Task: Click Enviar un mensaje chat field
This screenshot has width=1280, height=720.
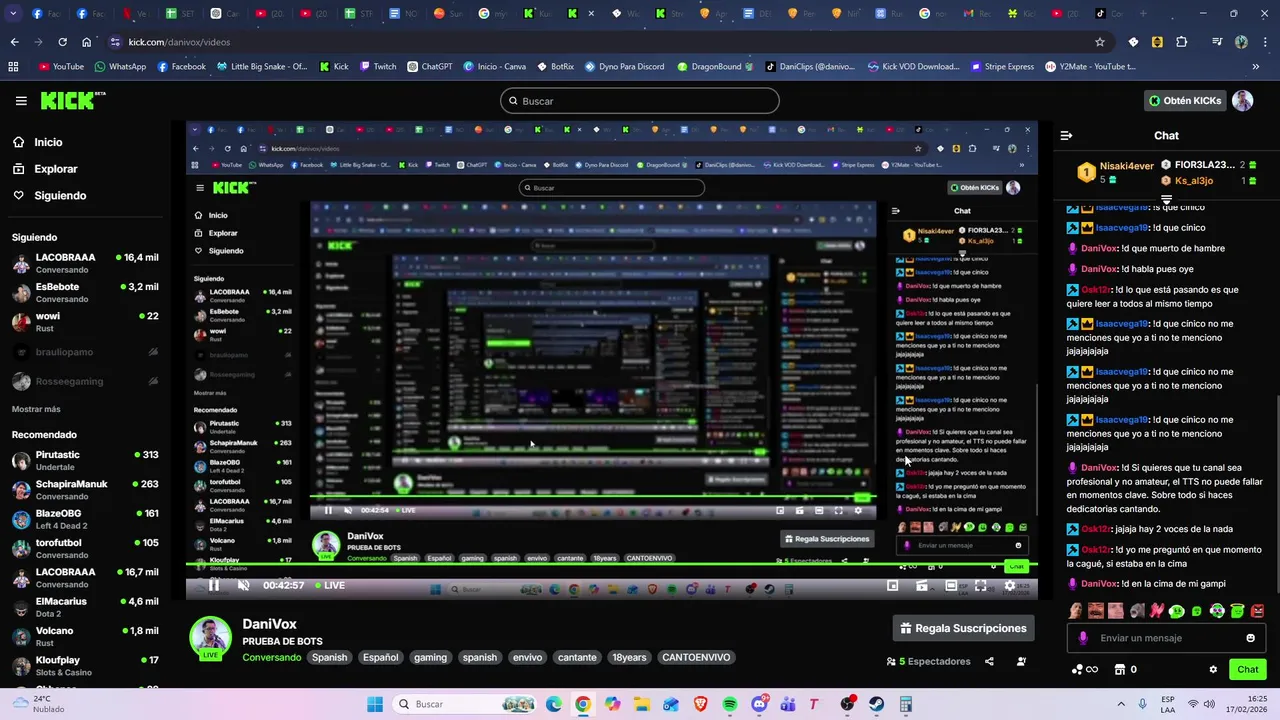Action: [x=1165, y=638]
